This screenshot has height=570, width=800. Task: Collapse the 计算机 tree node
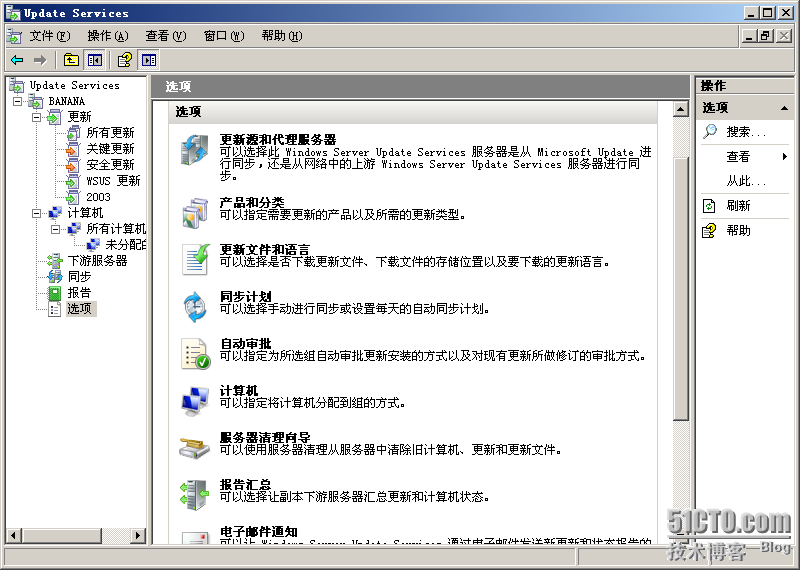pos(36,213)
